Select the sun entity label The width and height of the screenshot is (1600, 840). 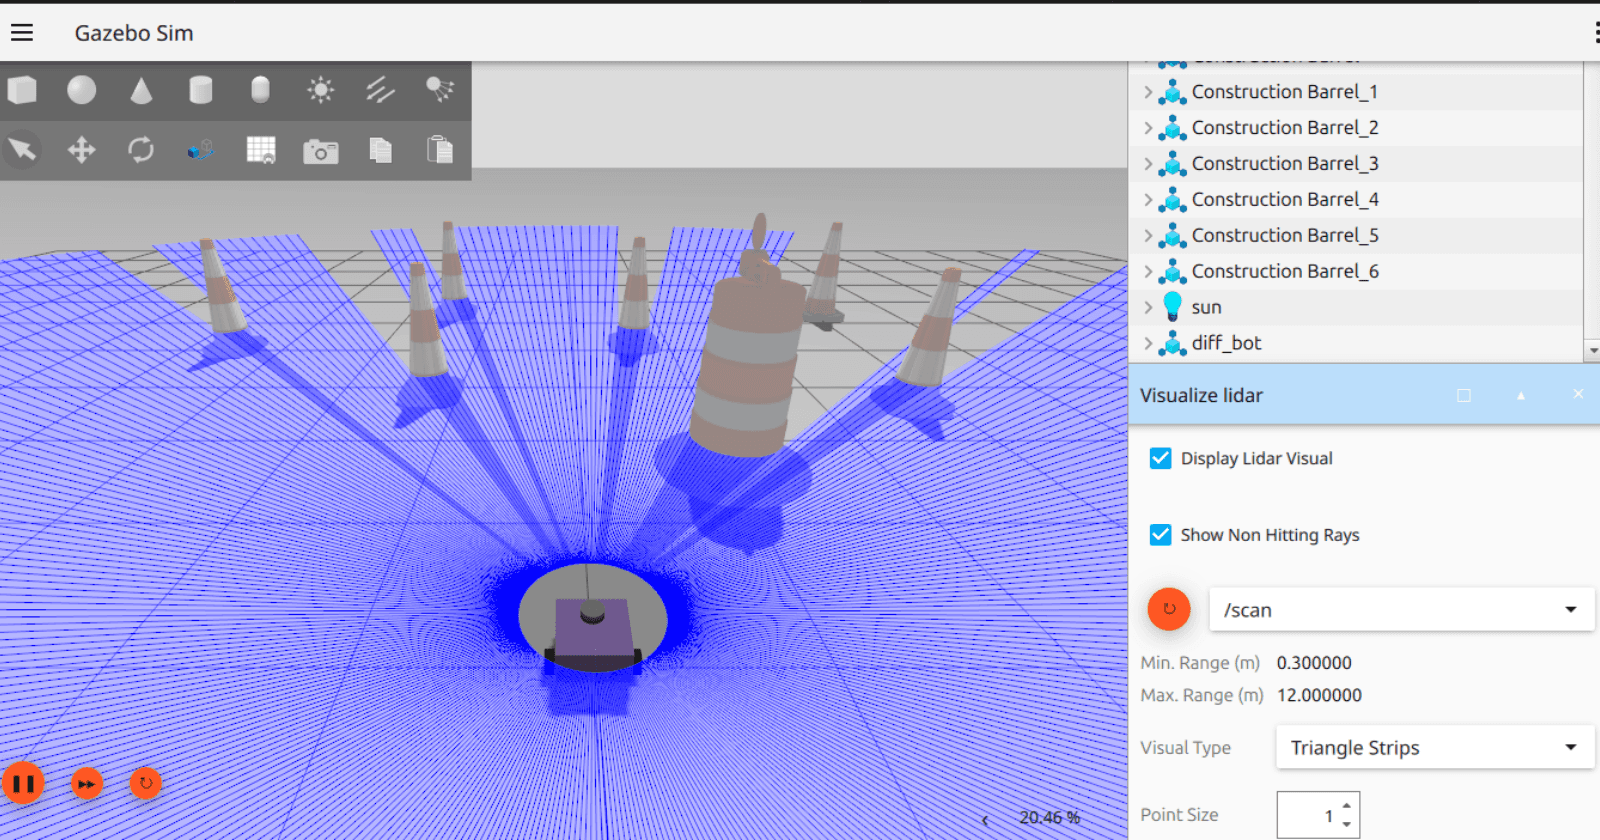[1207, 308]
